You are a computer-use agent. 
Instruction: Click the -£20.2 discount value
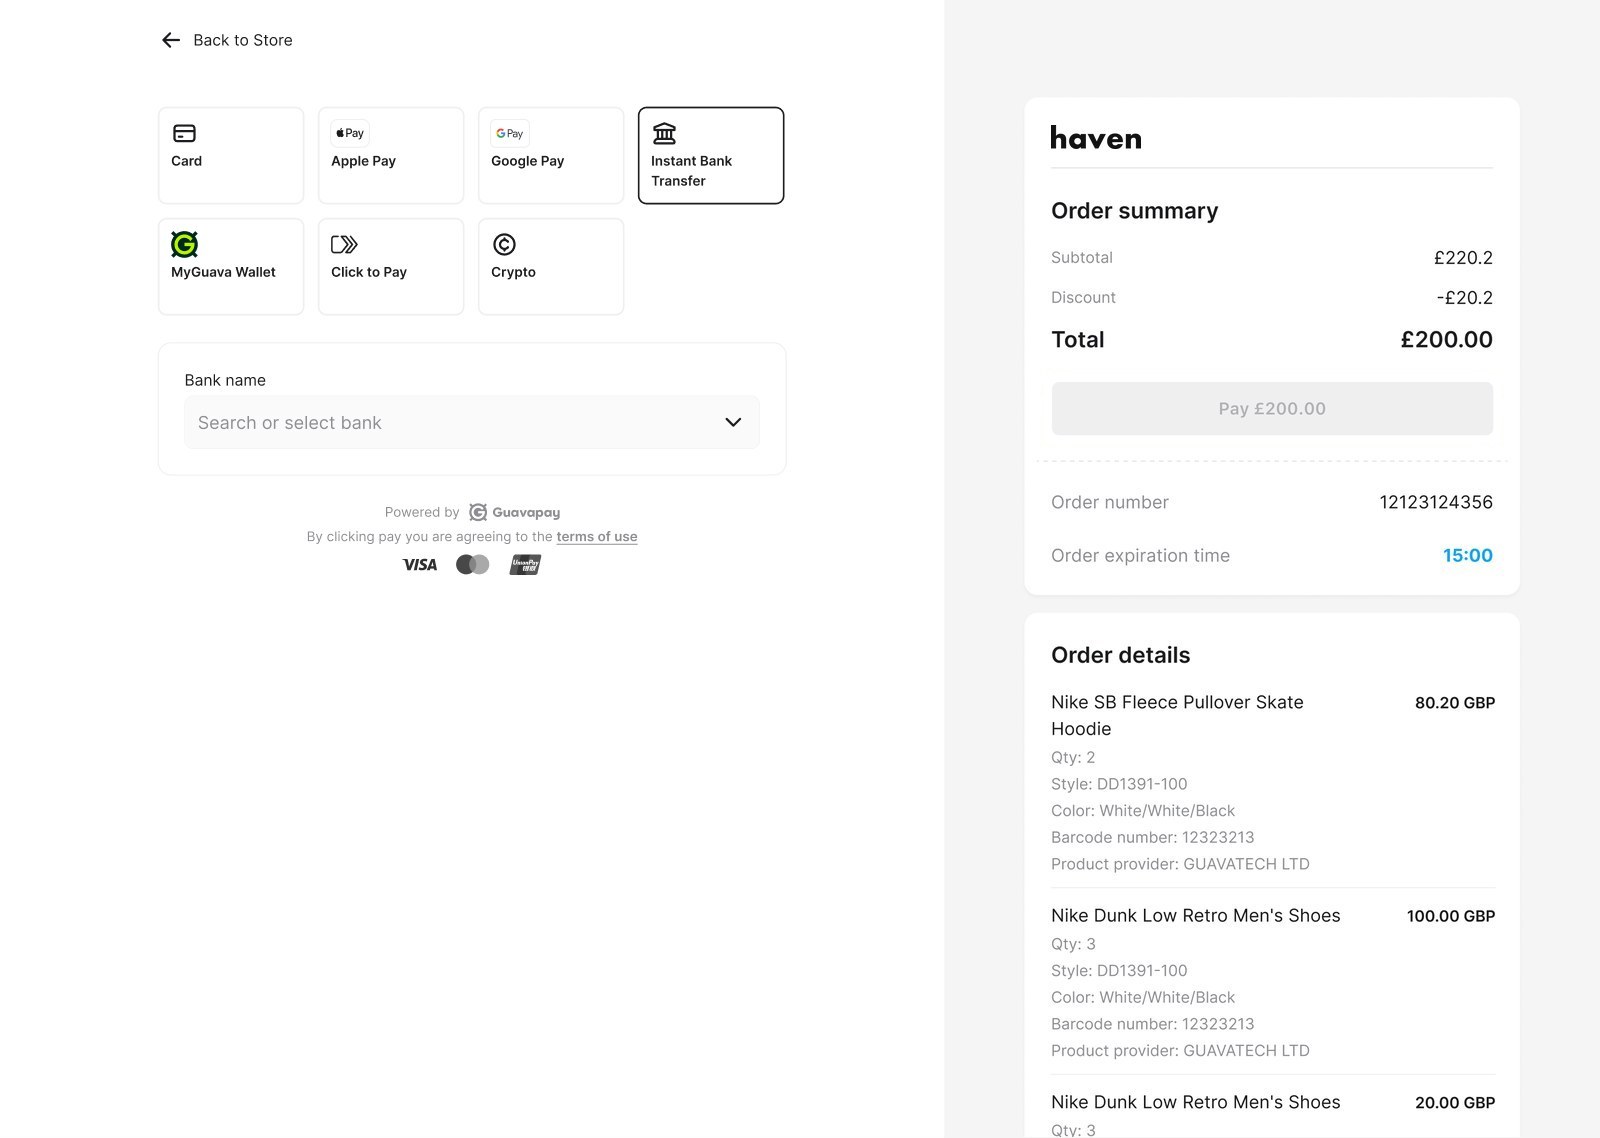pyautogui.click(x=1464, y=298)
